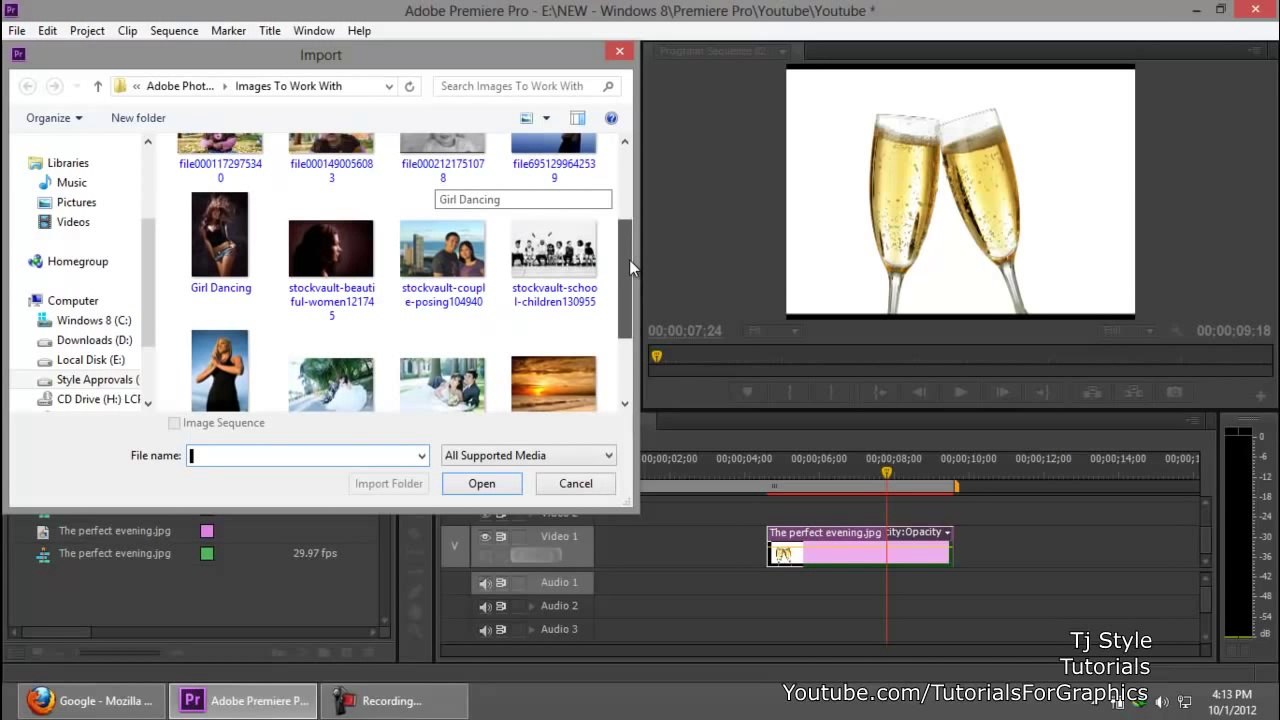Open the Clip menu
Screen dimensions: 1280x720
pos(127,31)
